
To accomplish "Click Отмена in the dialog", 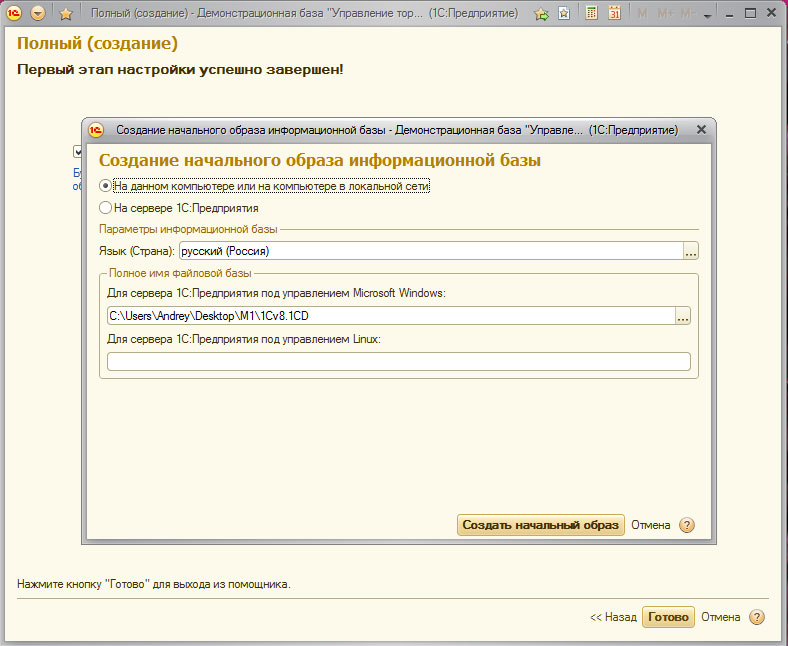I will 650,525.
